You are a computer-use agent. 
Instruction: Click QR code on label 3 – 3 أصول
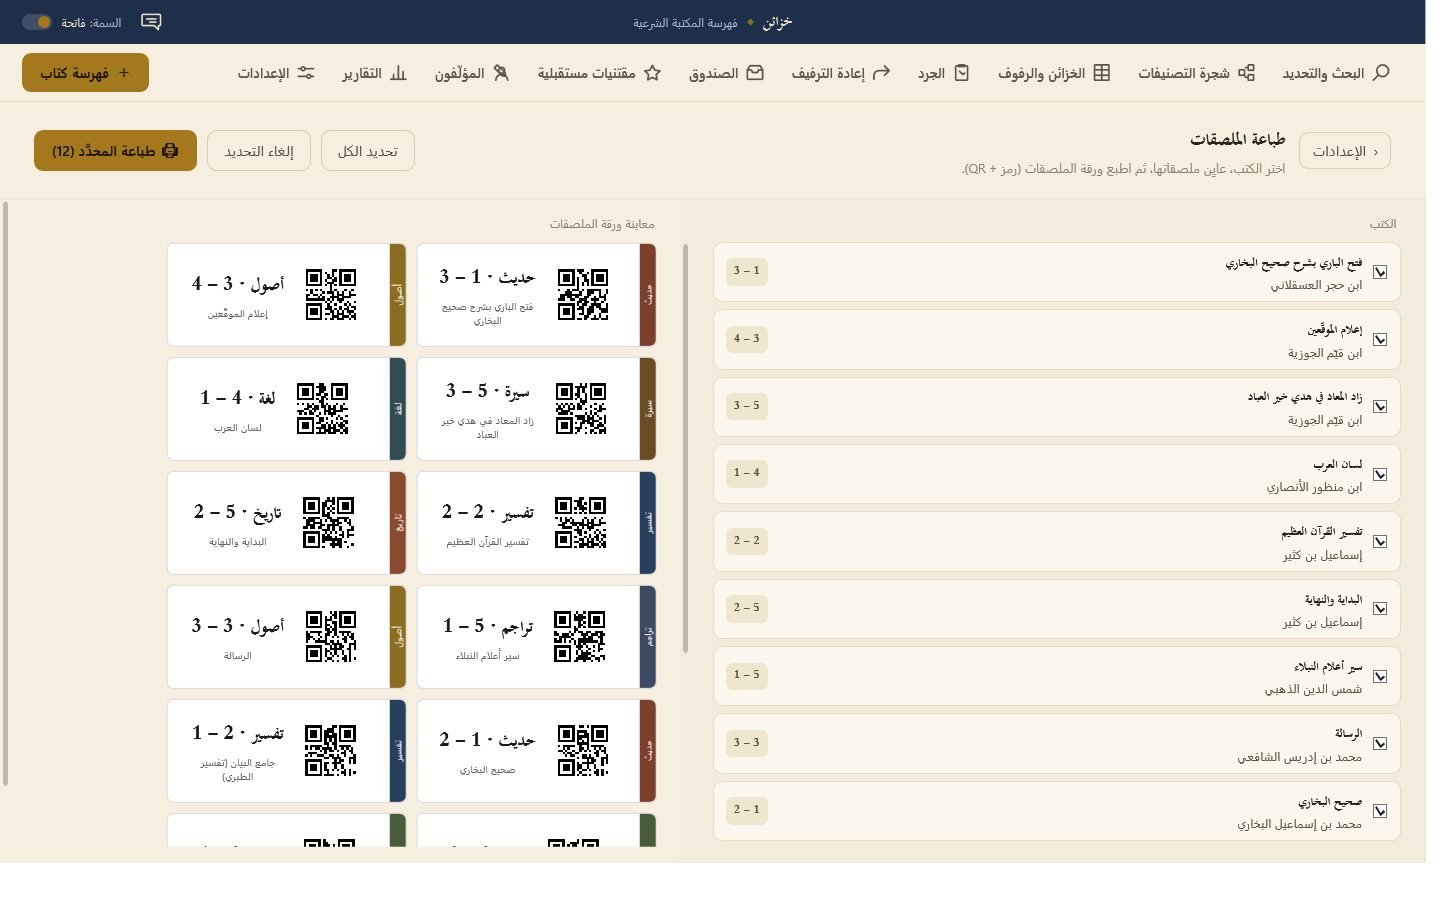tap(331, 636)
